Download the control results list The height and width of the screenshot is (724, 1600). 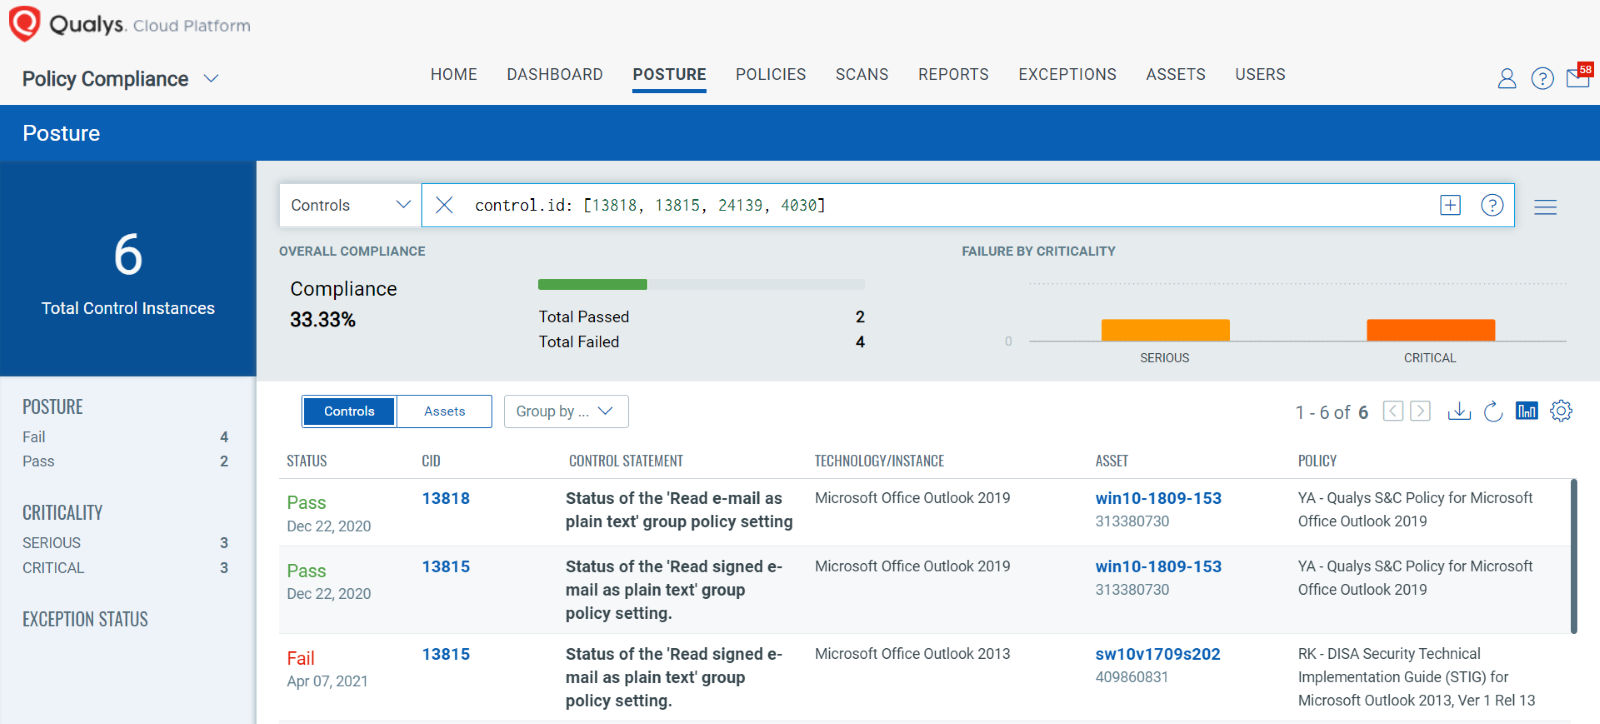[x=1459, y=411]
